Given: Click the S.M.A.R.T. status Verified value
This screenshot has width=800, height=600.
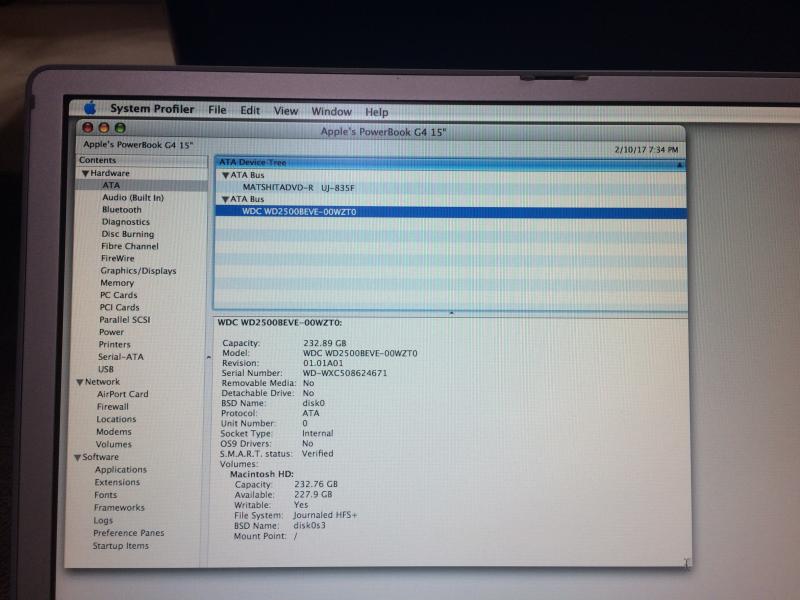Looking at the screenshot, I should (317, 453).
